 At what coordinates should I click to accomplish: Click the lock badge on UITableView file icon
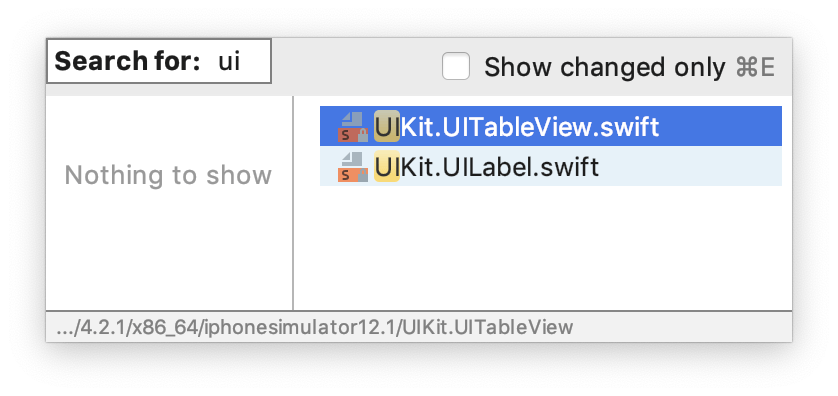click(x=363, y=136)
